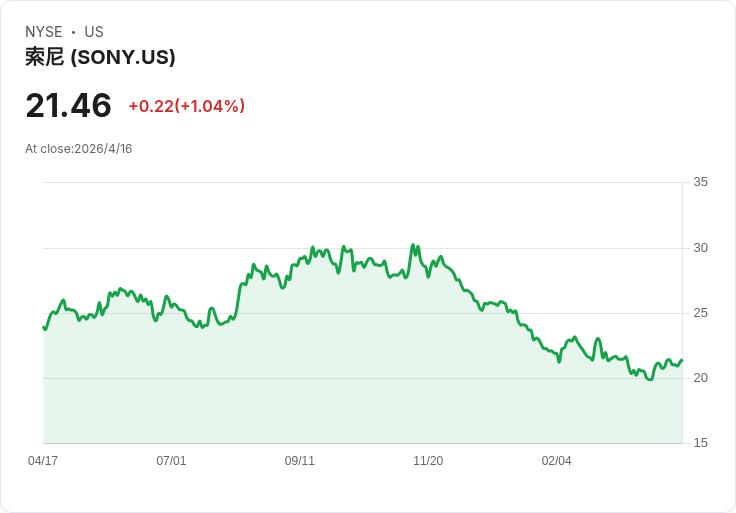Click the NYSE exchange label

(44, 32)
